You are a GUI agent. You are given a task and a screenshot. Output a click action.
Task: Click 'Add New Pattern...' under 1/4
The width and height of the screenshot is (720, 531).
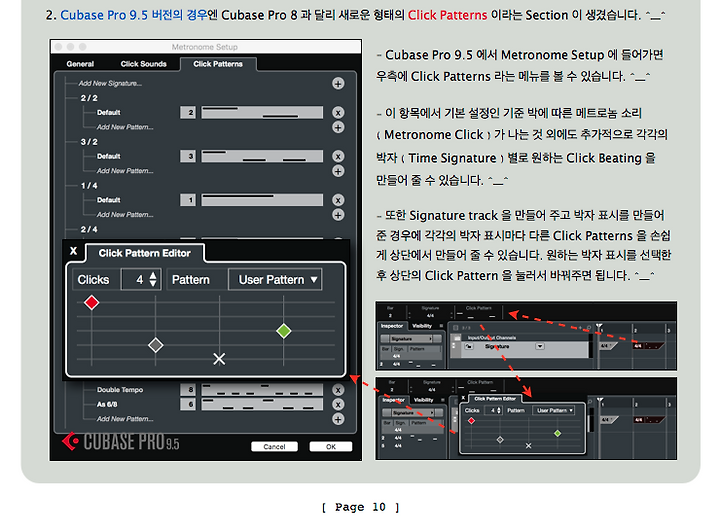125,215
